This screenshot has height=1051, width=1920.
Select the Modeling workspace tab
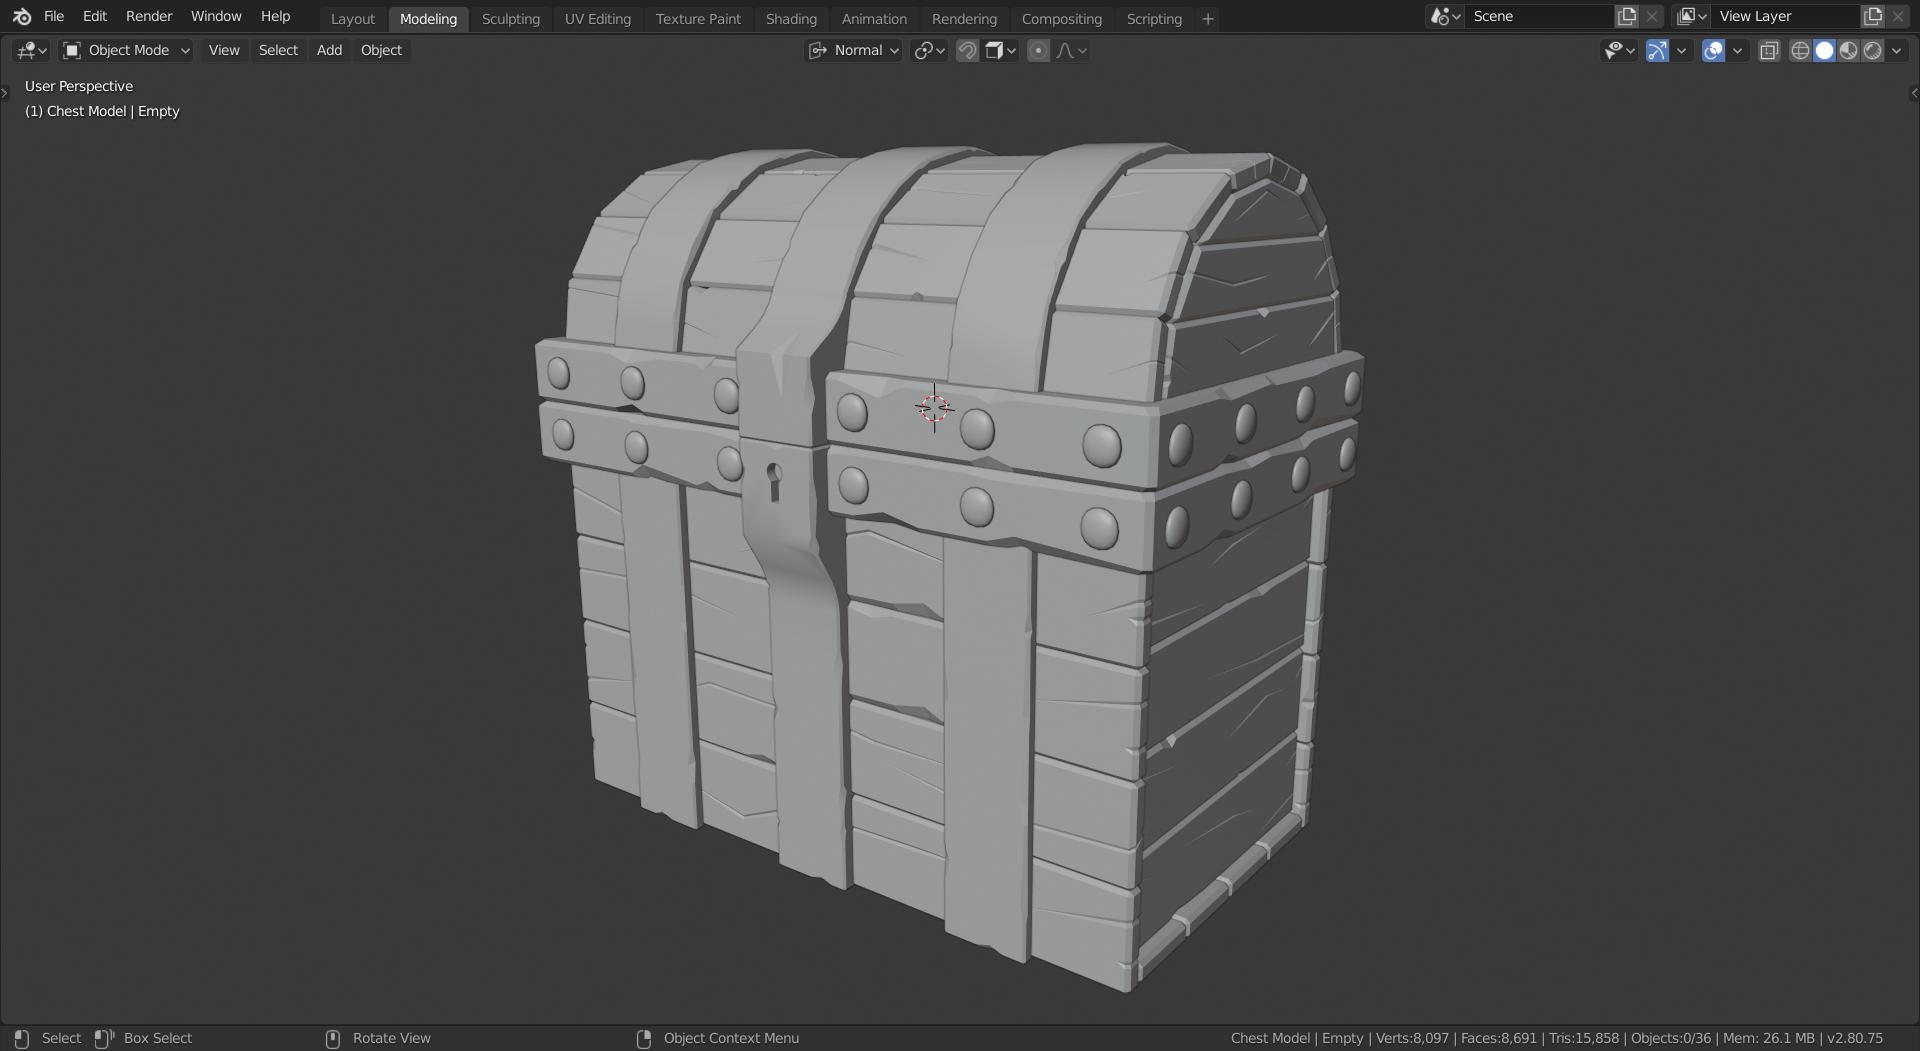428,19
